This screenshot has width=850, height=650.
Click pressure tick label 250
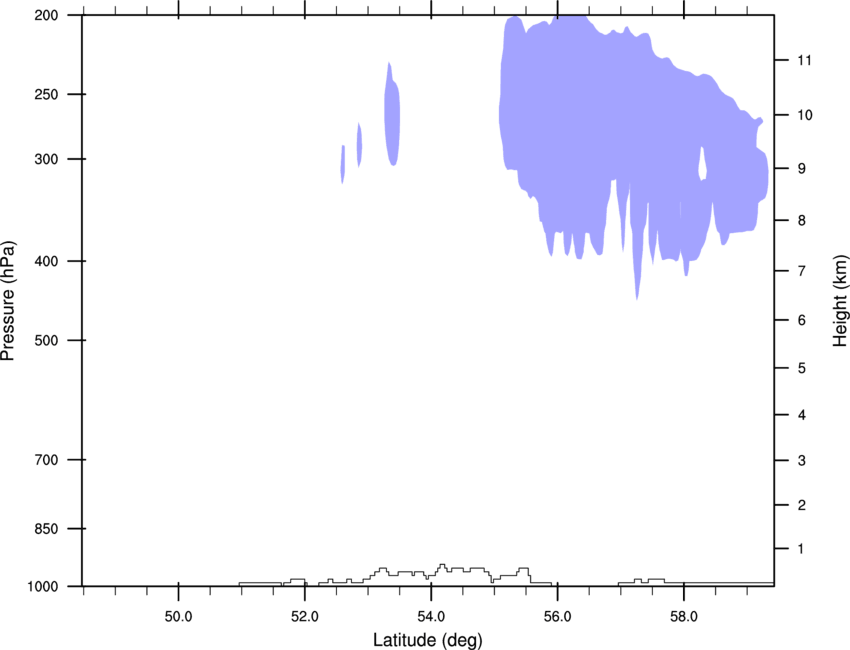(46, 94)
